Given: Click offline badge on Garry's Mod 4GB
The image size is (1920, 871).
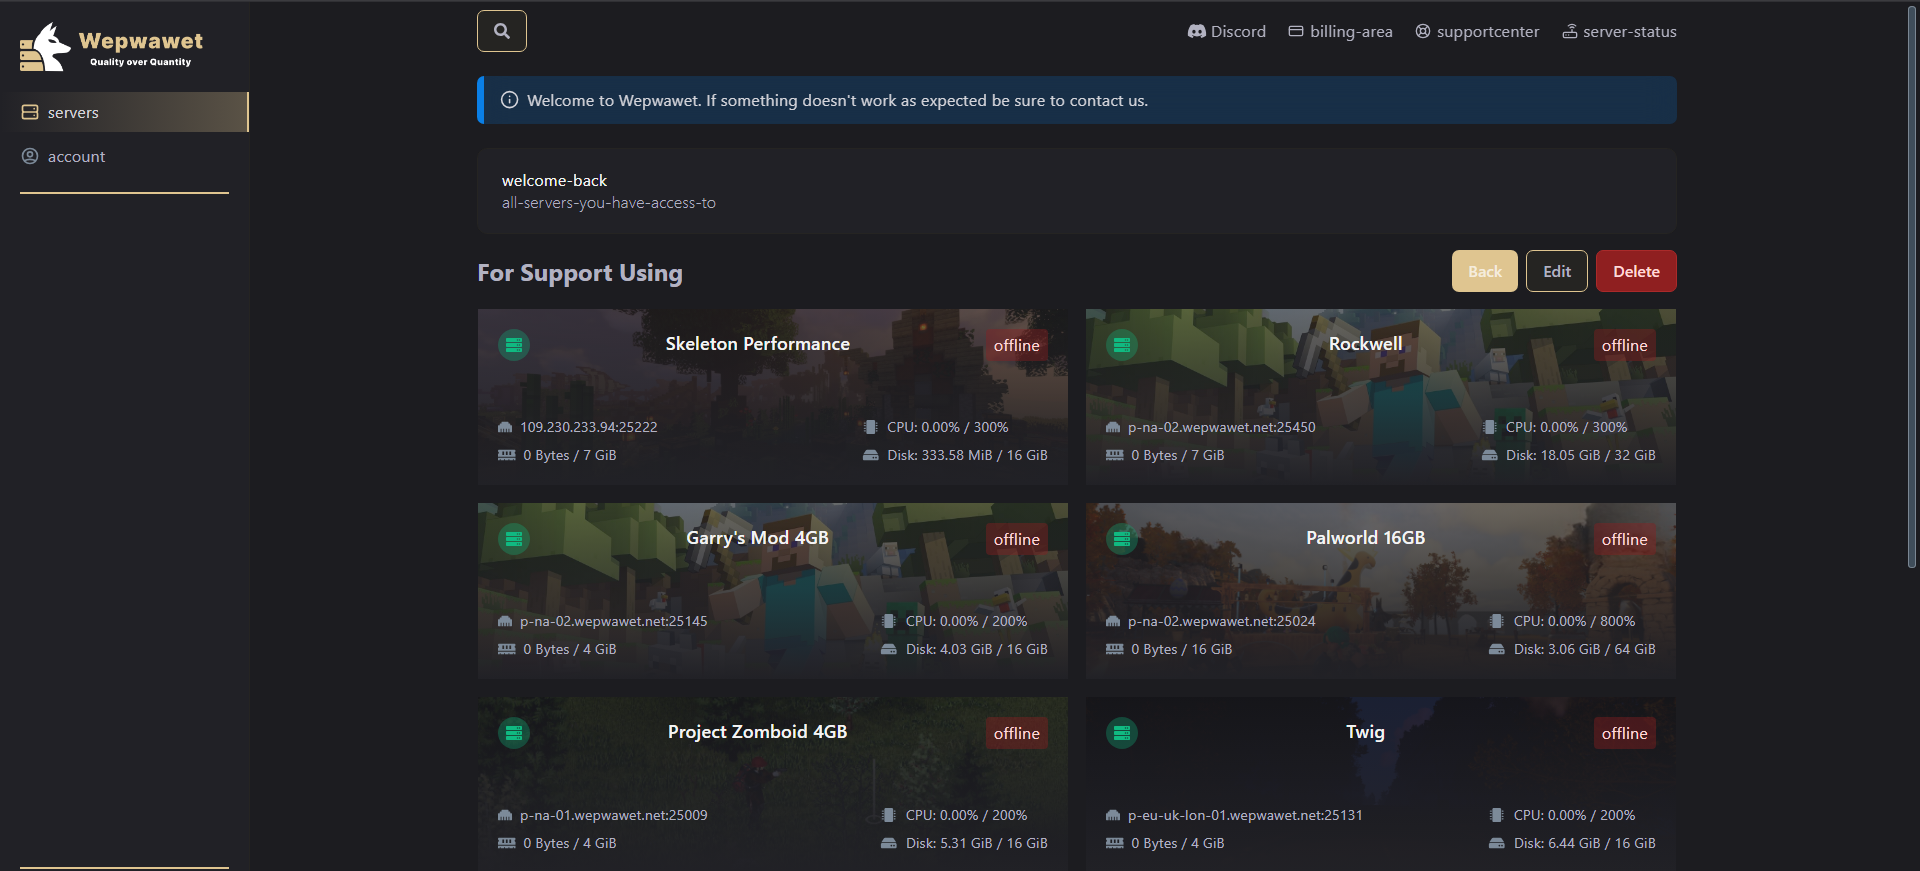Looking at the screenshot, I should (x=1017, y=539).
